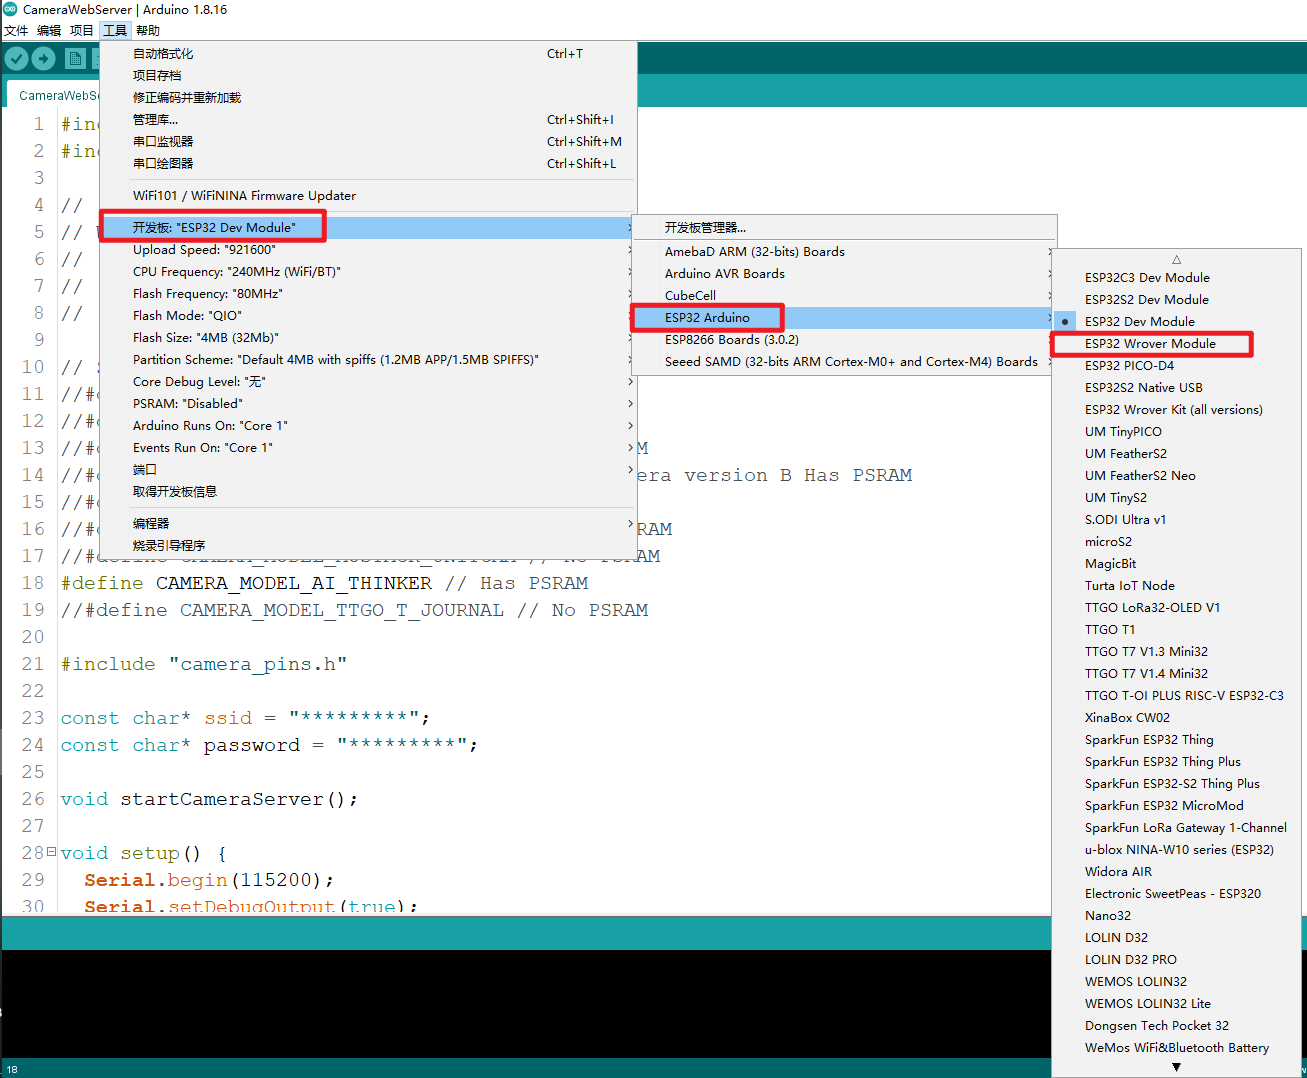
Task: Open 开发板管理器... boards manager
Action: (x=844, y=228)
